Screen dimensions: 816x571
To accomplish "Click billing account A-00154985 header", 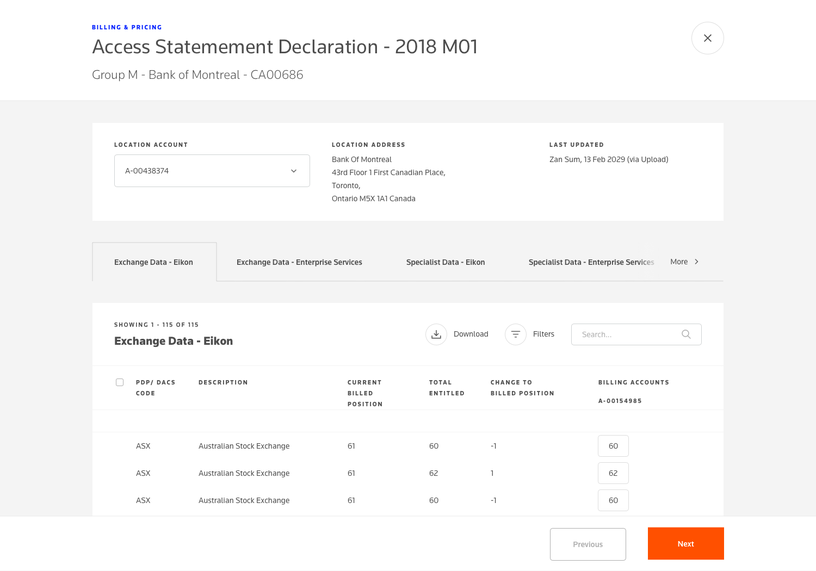I will tap(620, 401).
